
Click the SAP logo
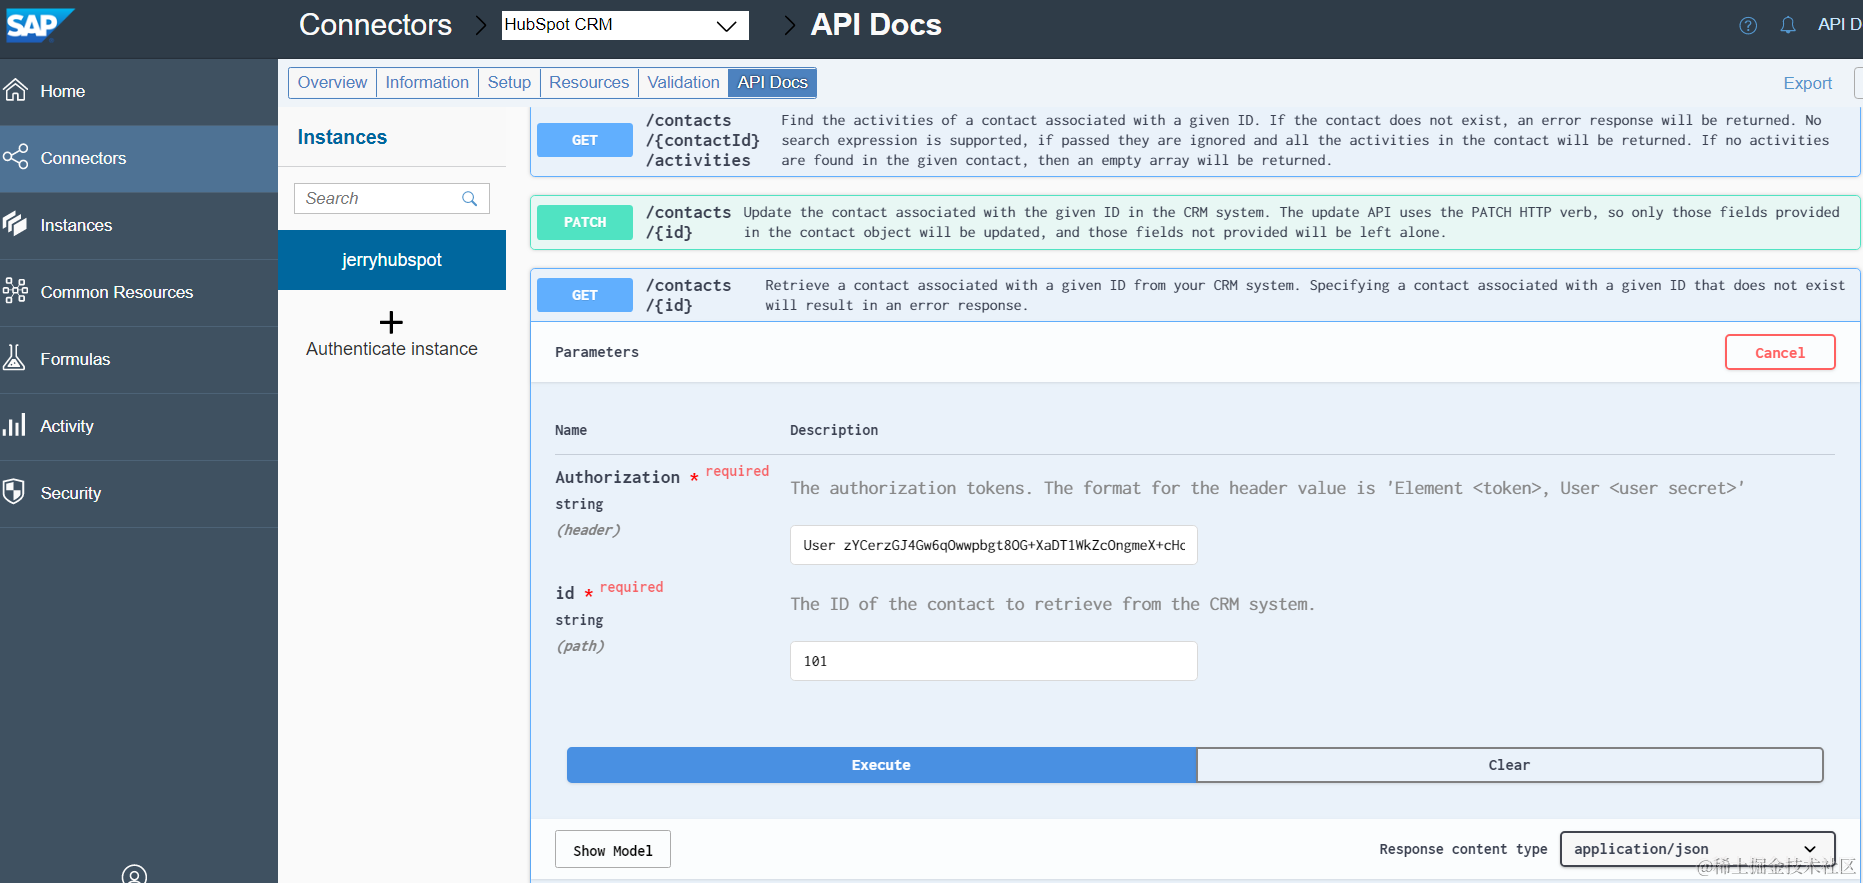[39, 24]
